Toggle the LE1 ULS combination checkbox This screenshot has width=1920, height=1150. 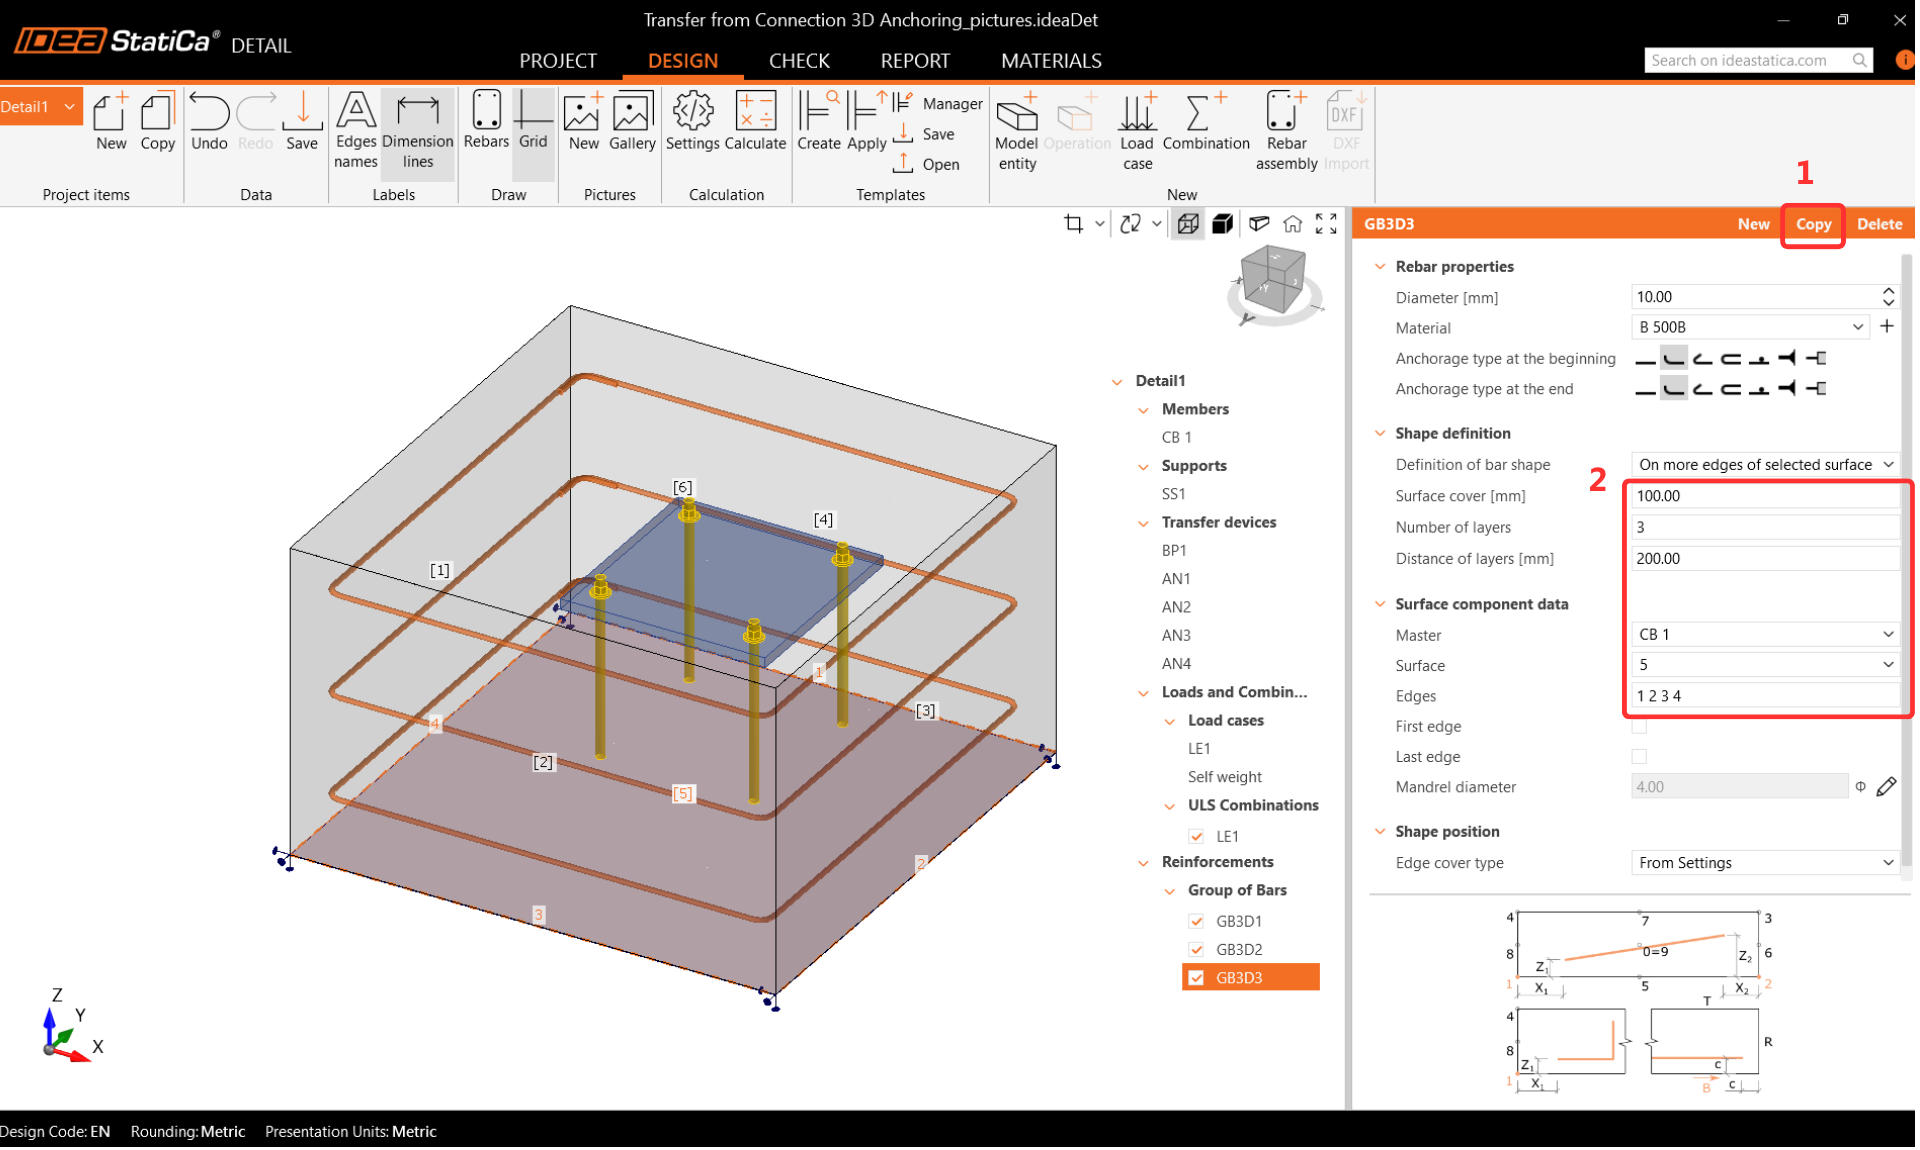(1196, 836)
